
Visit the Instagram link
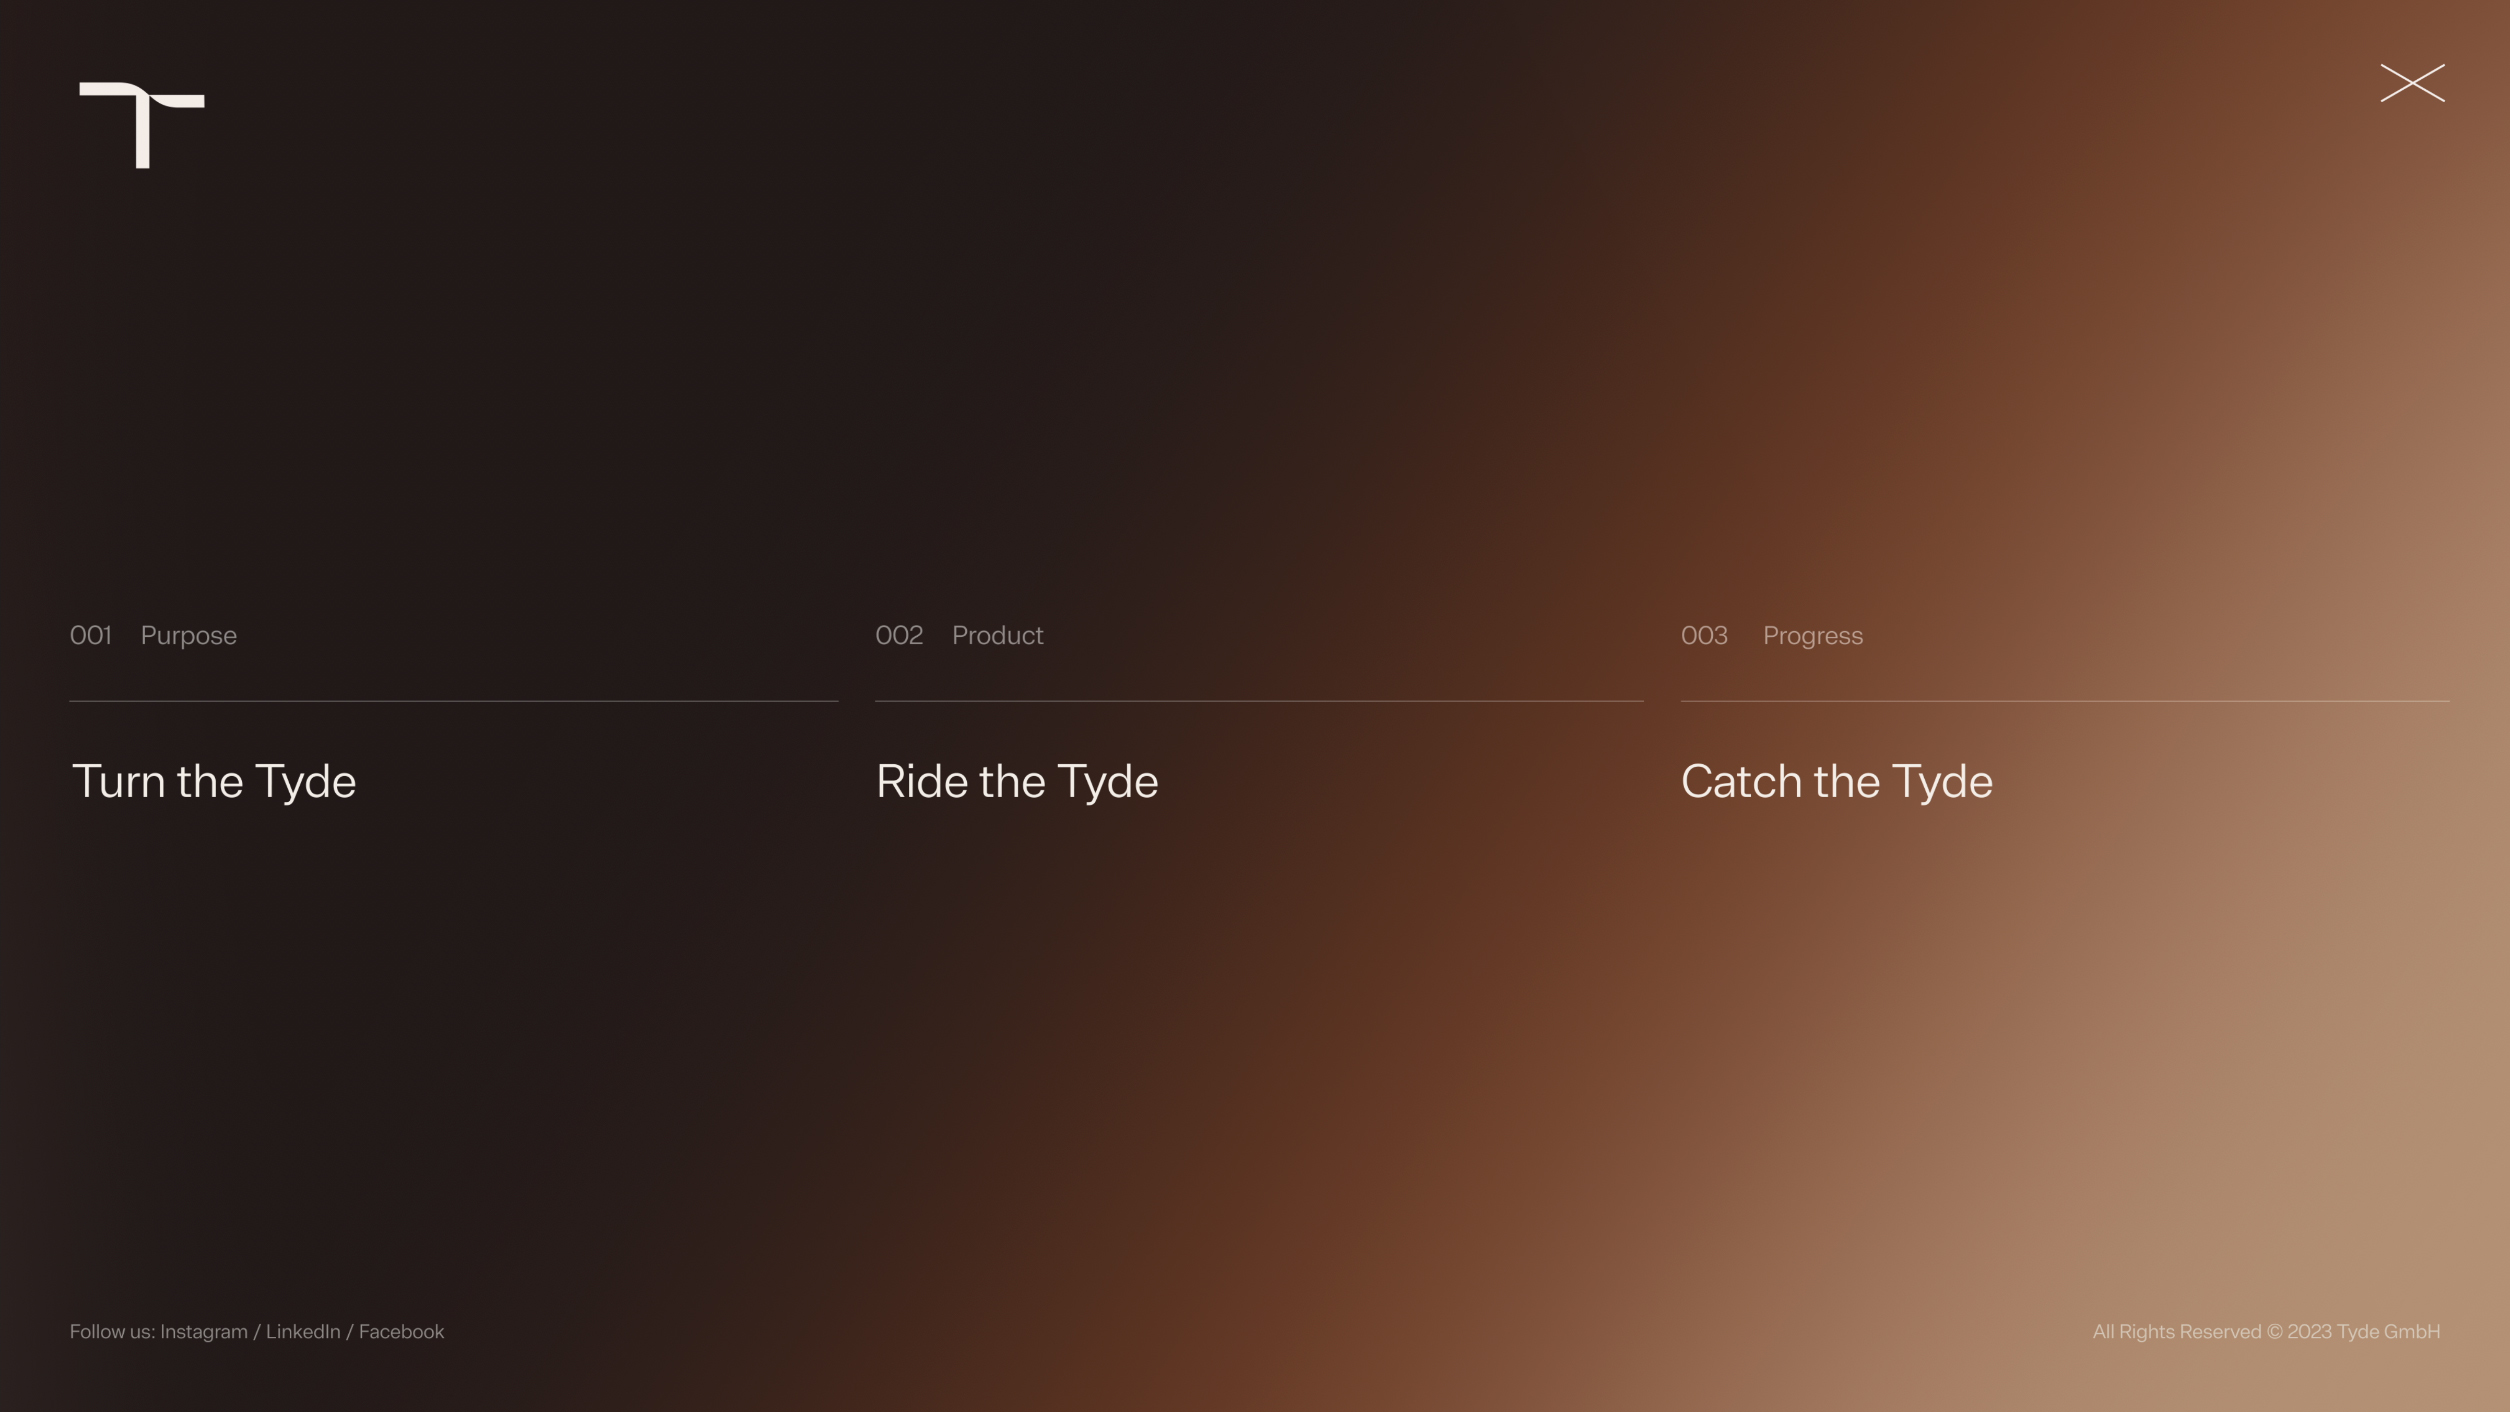pos(204,1332)
